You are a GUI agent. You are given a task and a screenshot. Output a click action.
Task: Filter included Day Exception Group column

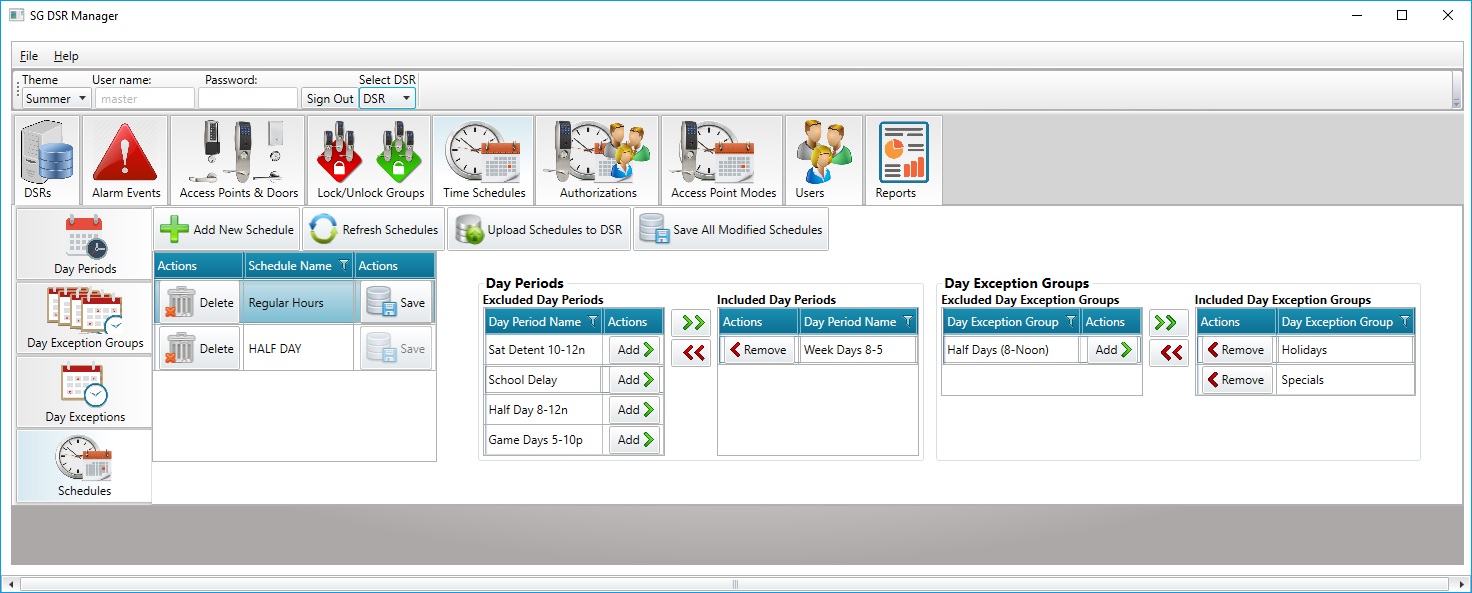1405,321
